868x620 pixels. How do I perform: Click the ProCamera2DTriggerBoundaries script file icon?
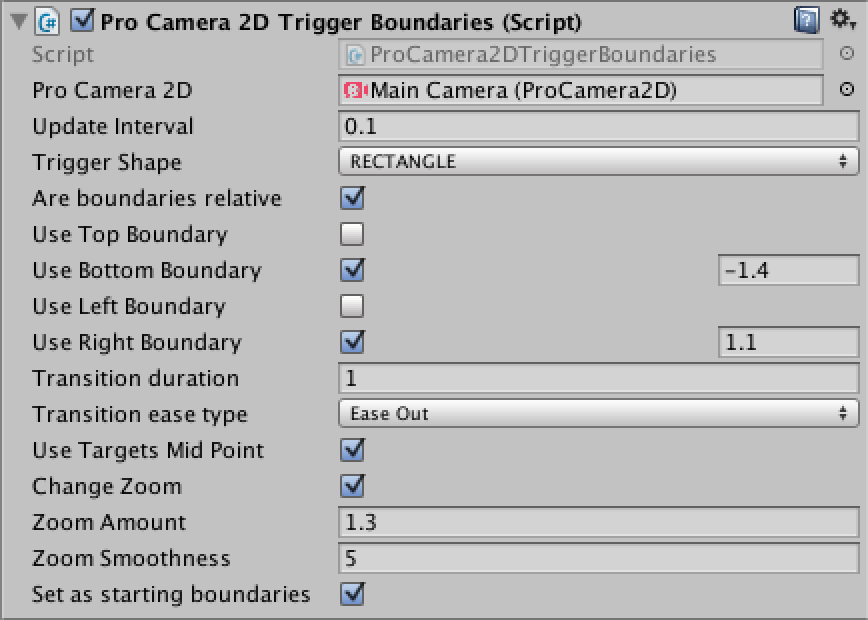[x=355, y=54]
